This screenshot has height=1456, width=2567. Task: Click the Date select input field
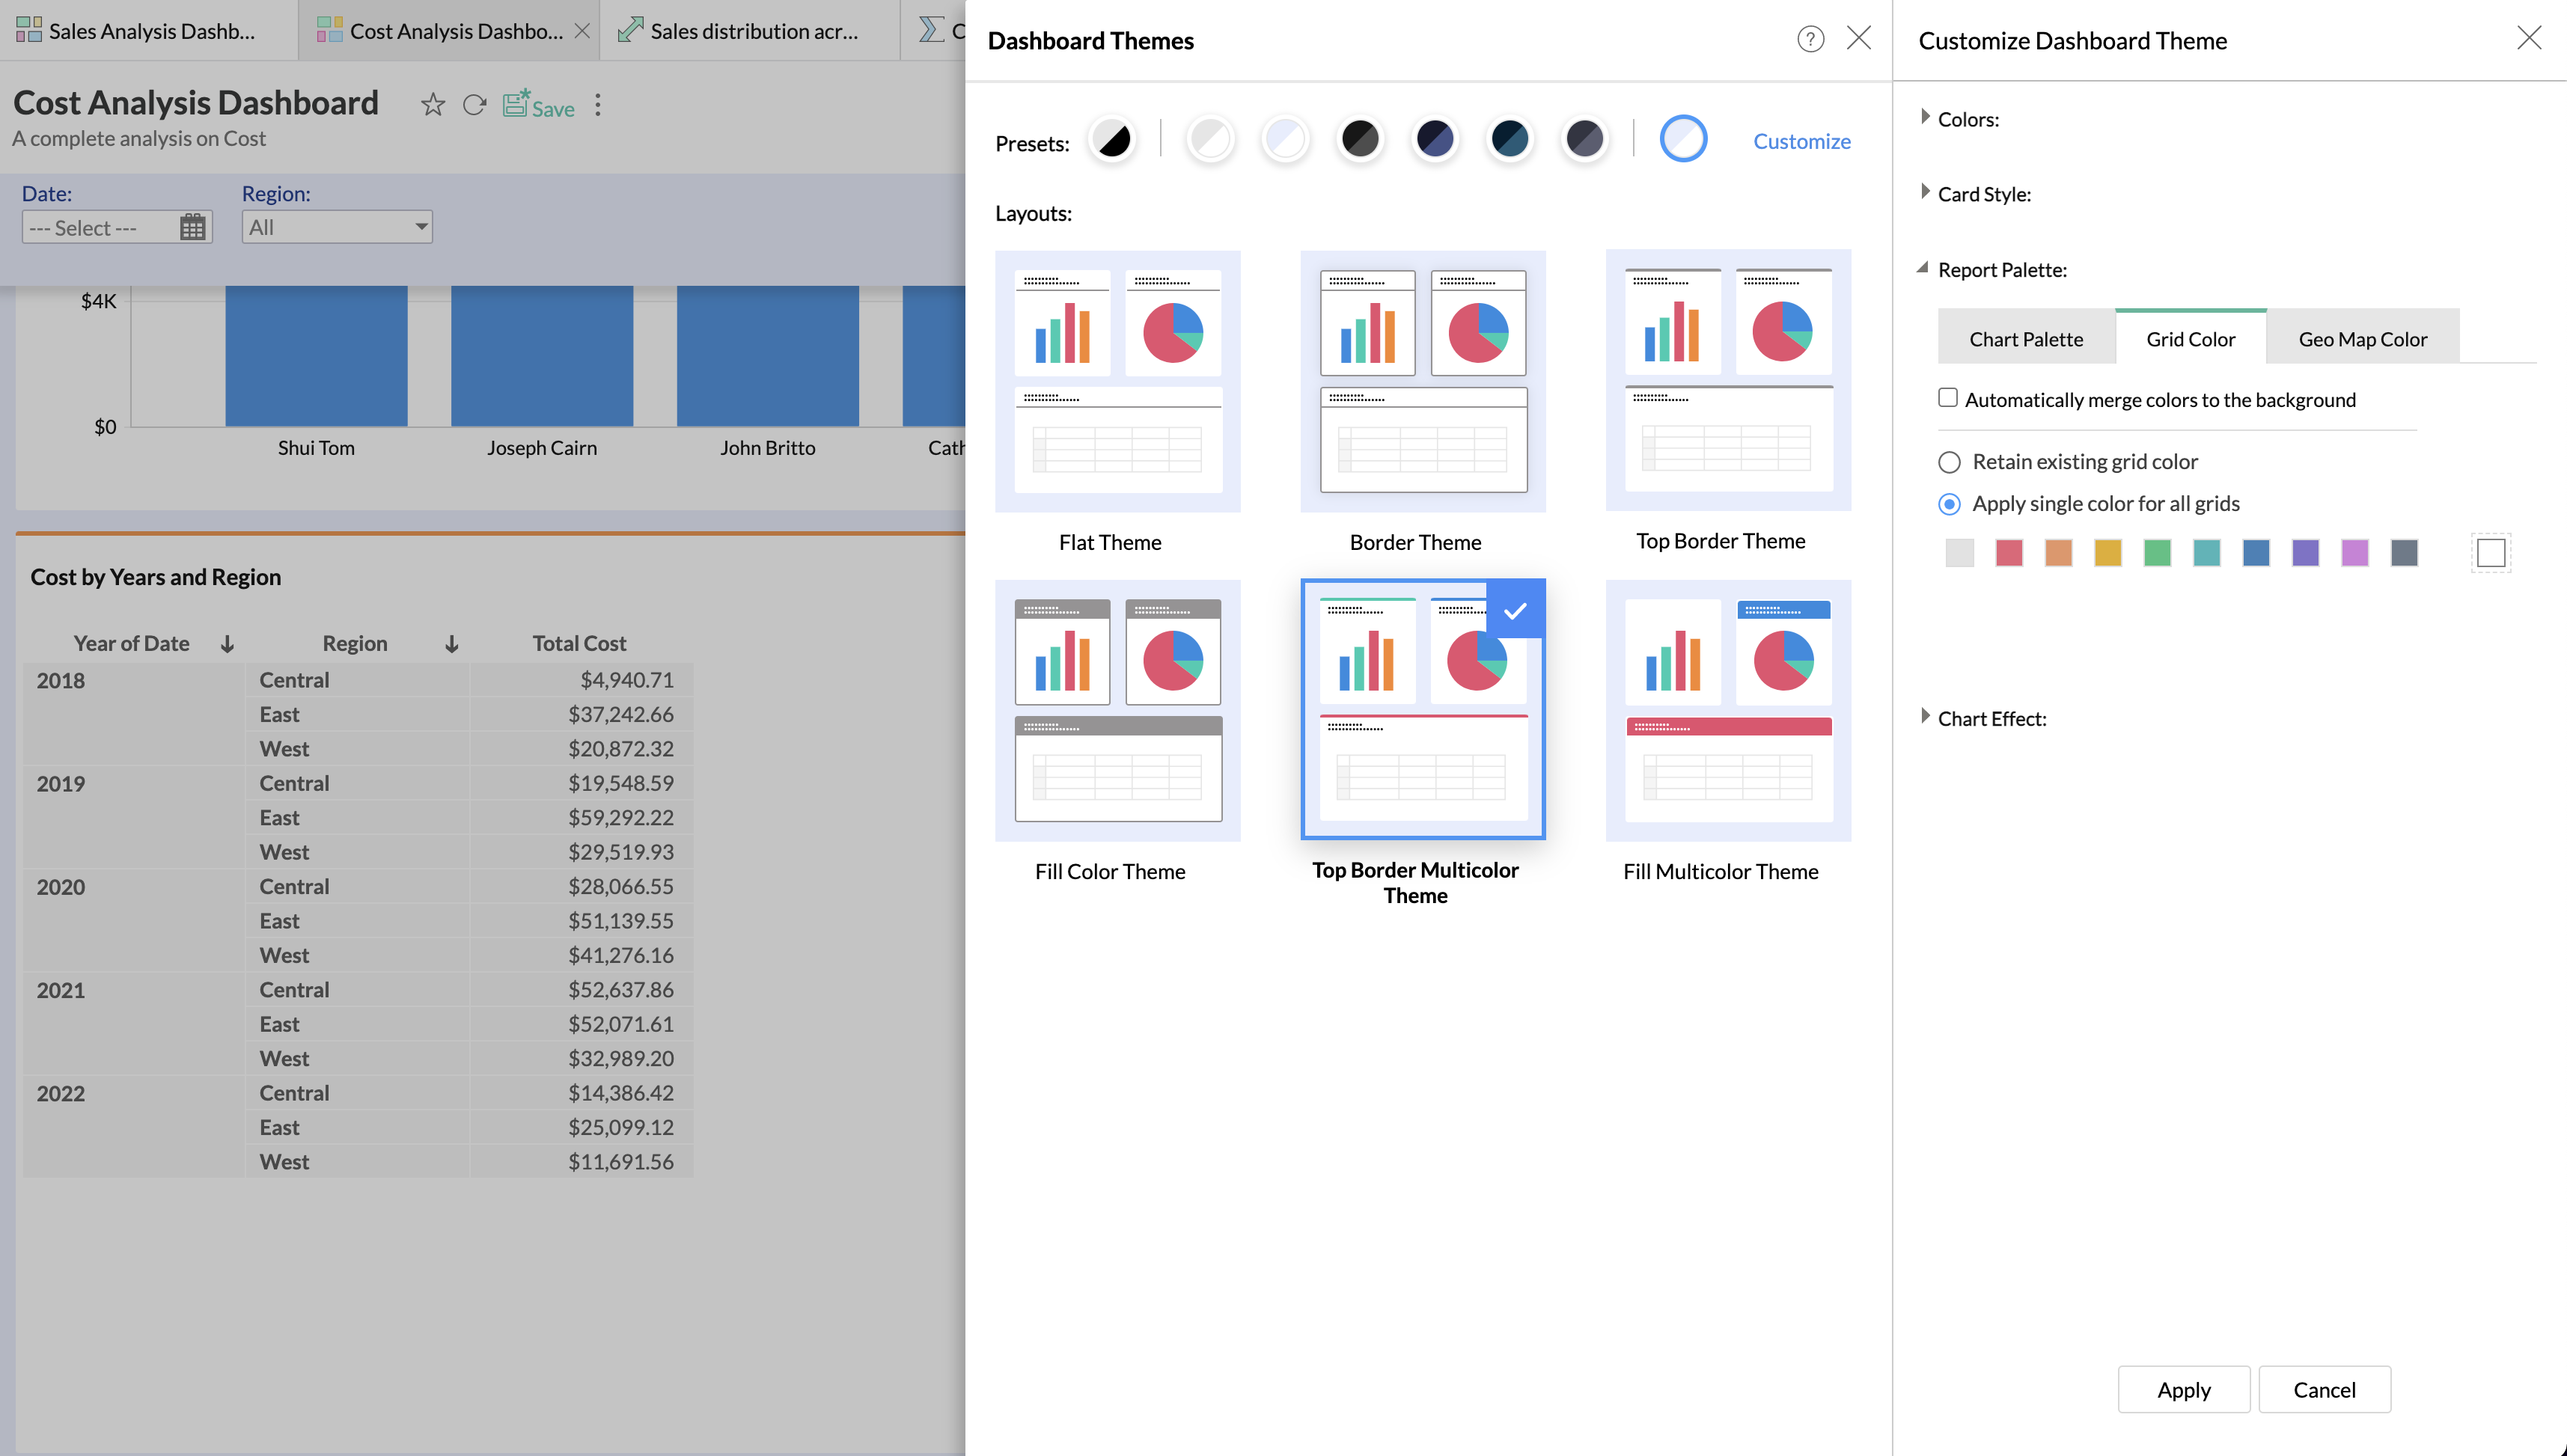click(x=117, y=227)
